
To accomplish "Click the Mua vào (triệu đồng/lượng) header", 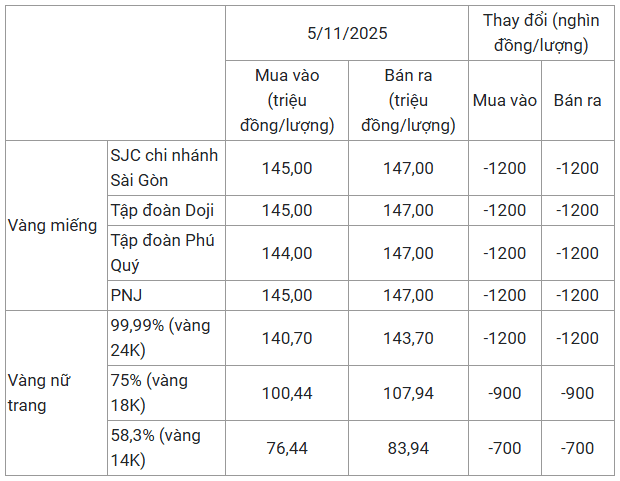I will click(286, 100).
